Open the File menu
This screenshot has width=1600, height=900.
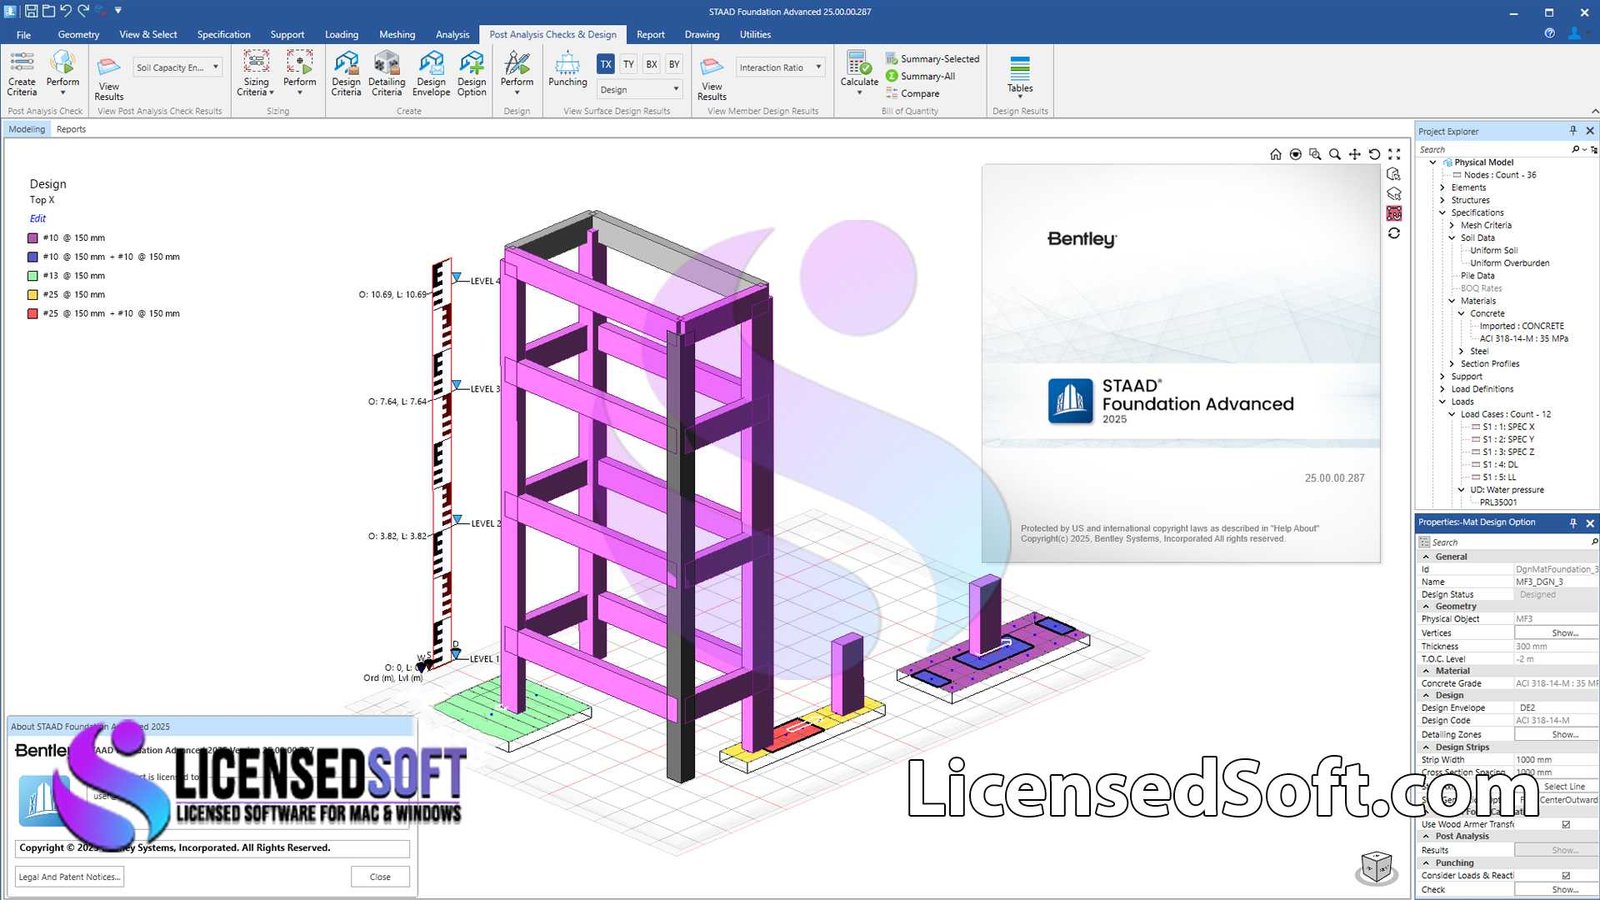(x=24, y=34)
